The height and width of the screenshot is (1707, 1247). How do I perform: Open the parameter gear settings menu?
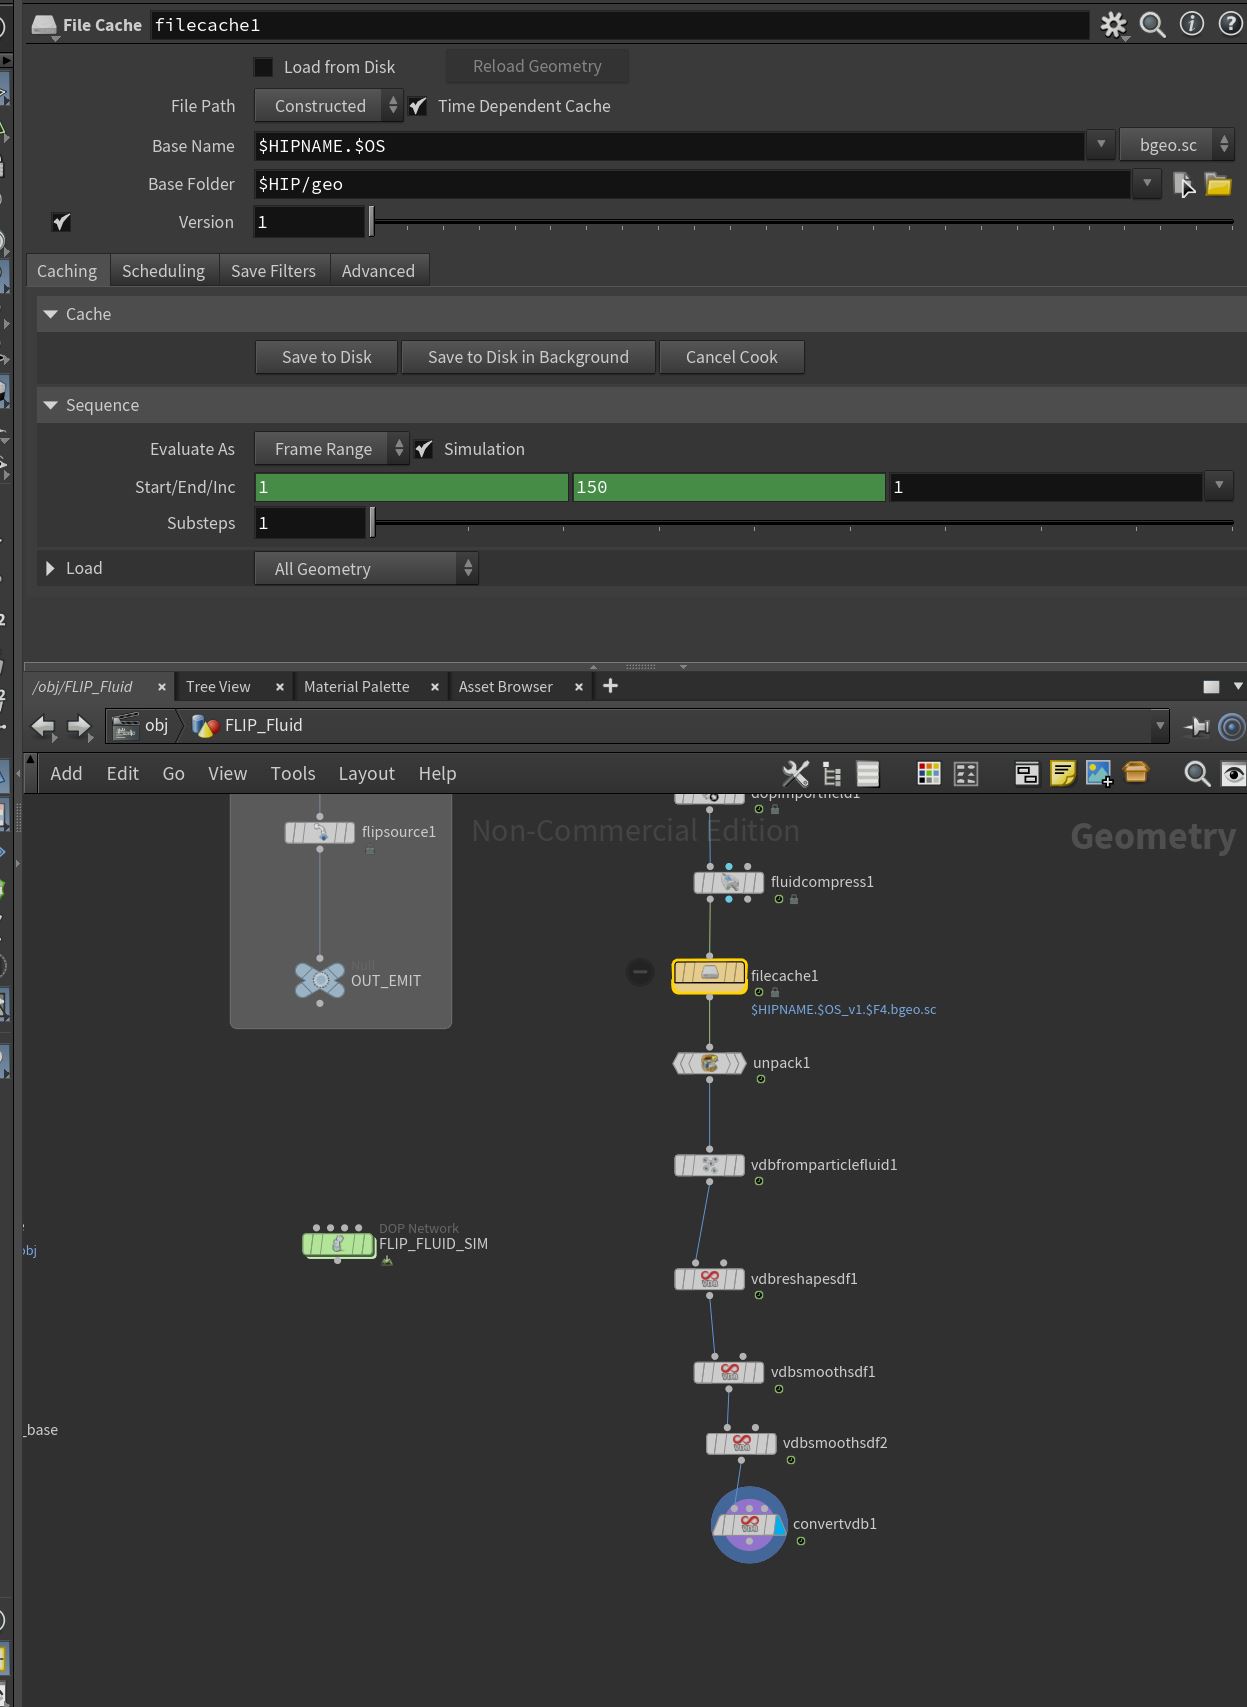(1113, 25)
